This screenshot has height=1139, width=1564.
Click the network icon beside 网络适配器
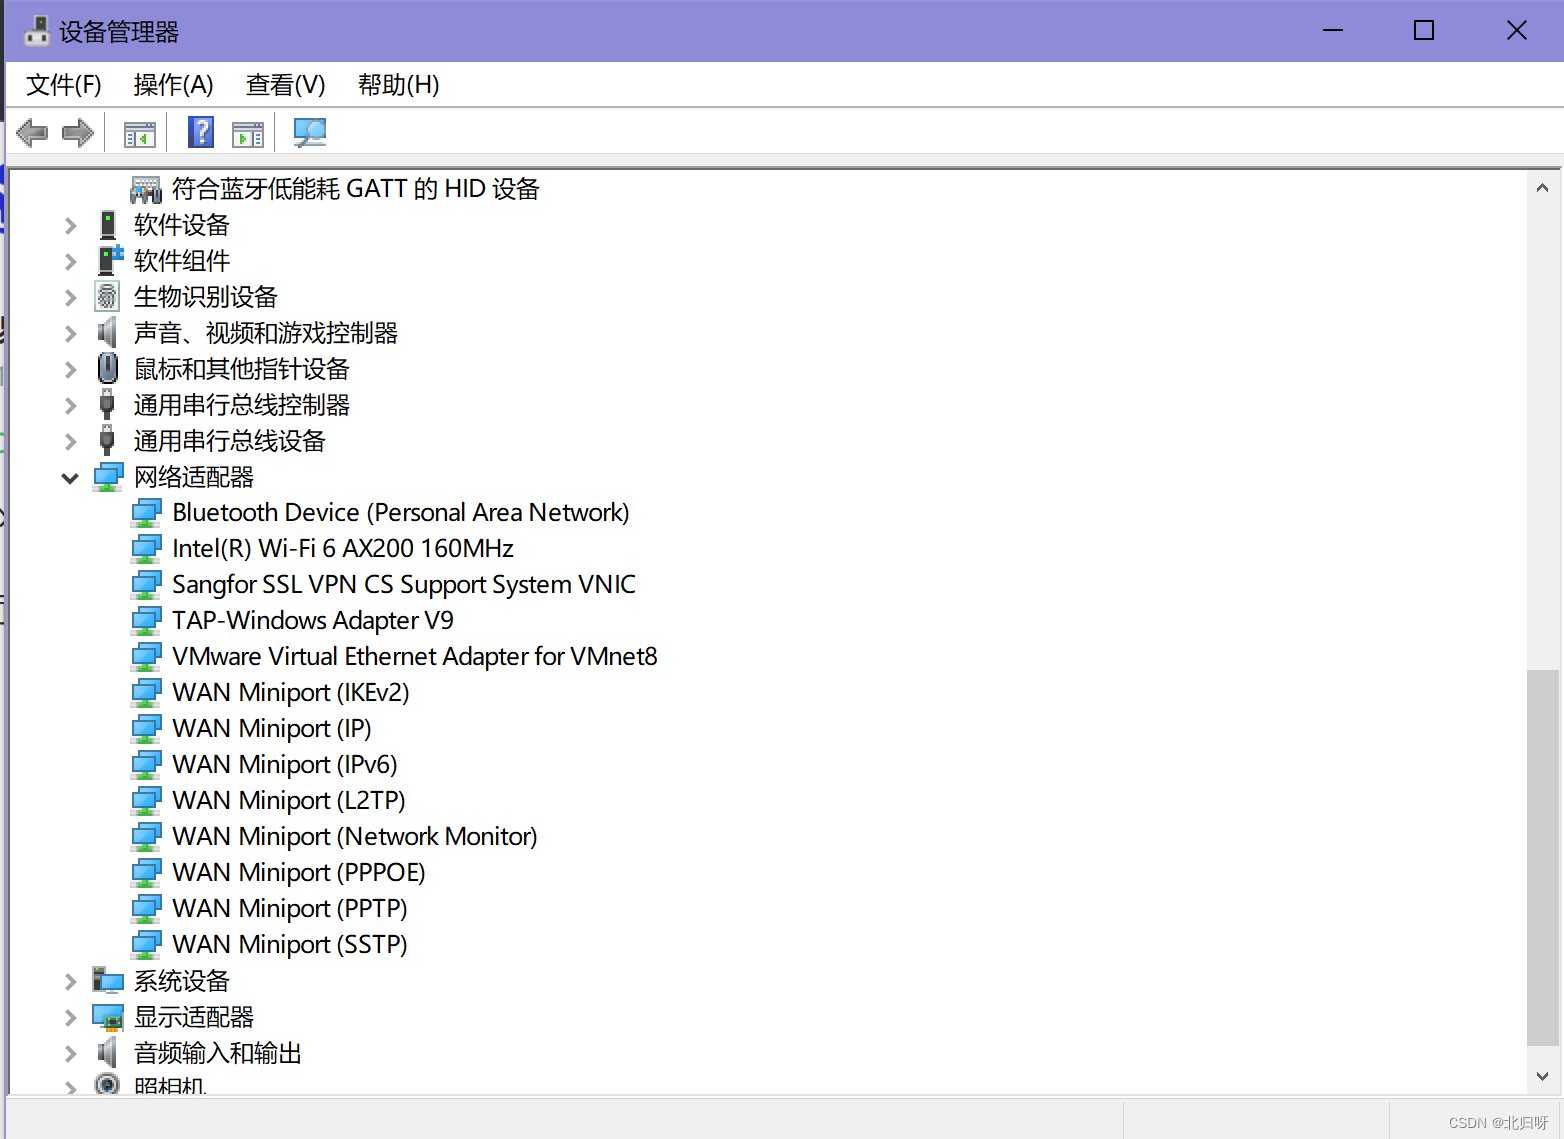coord(108,477)
